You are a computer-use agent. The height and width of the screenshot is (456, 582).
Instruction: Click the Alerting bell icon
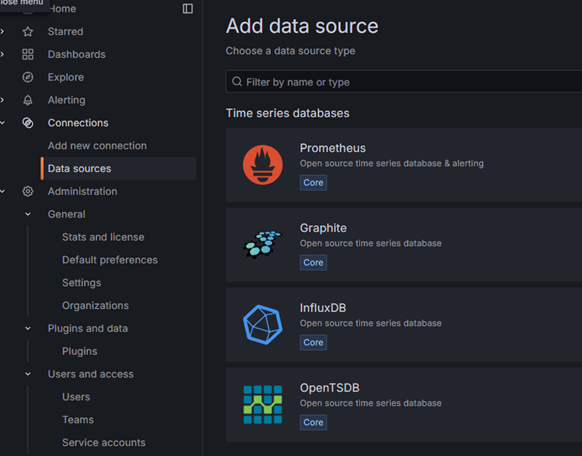coord(28,100)
